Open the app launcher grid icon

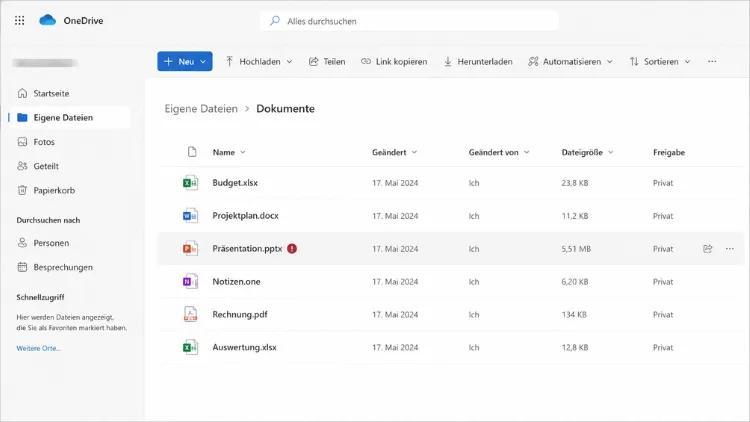20,21
